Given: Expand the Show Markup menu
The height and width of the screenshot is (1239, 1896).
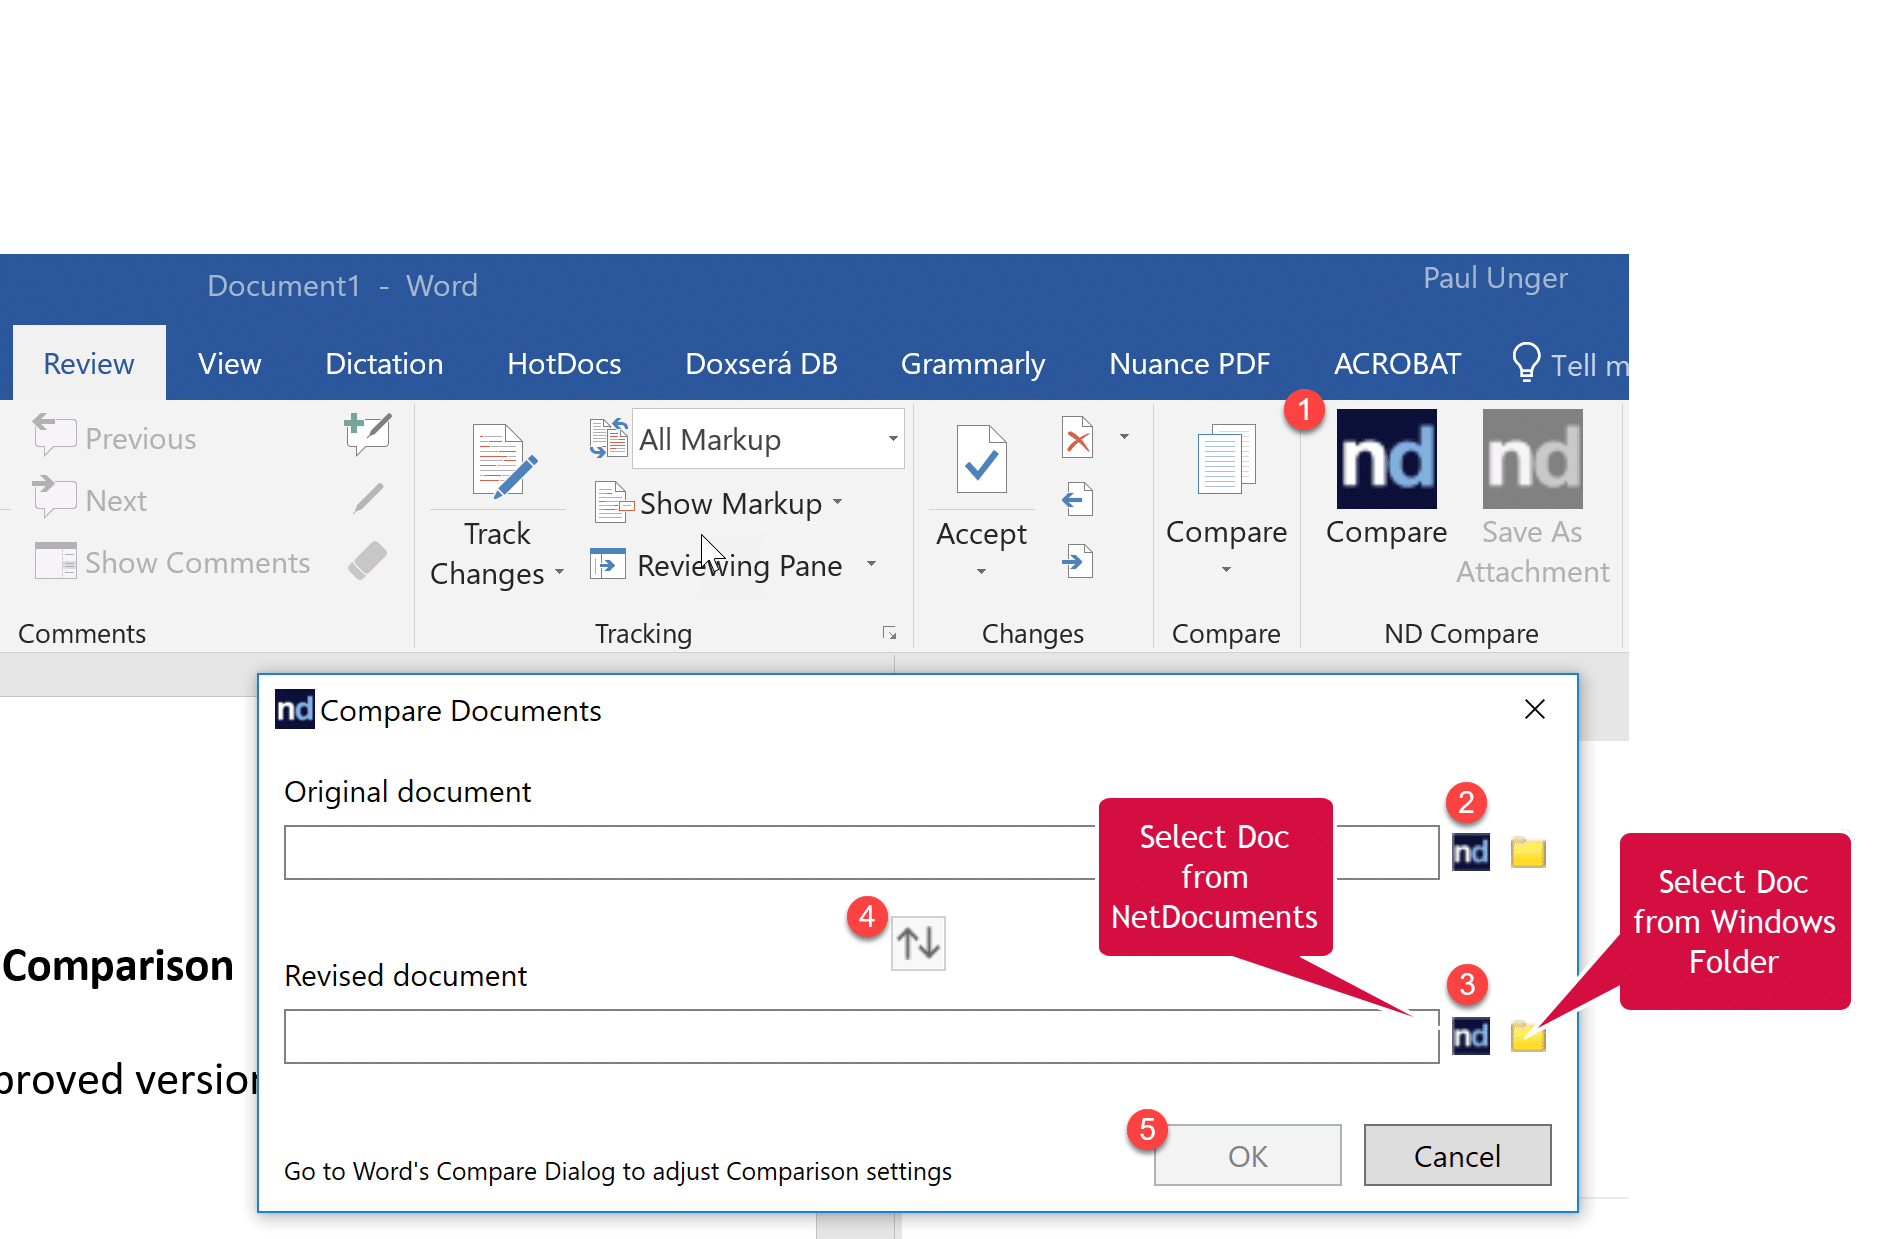Looking at the screenshot, I should coord(719,503).
